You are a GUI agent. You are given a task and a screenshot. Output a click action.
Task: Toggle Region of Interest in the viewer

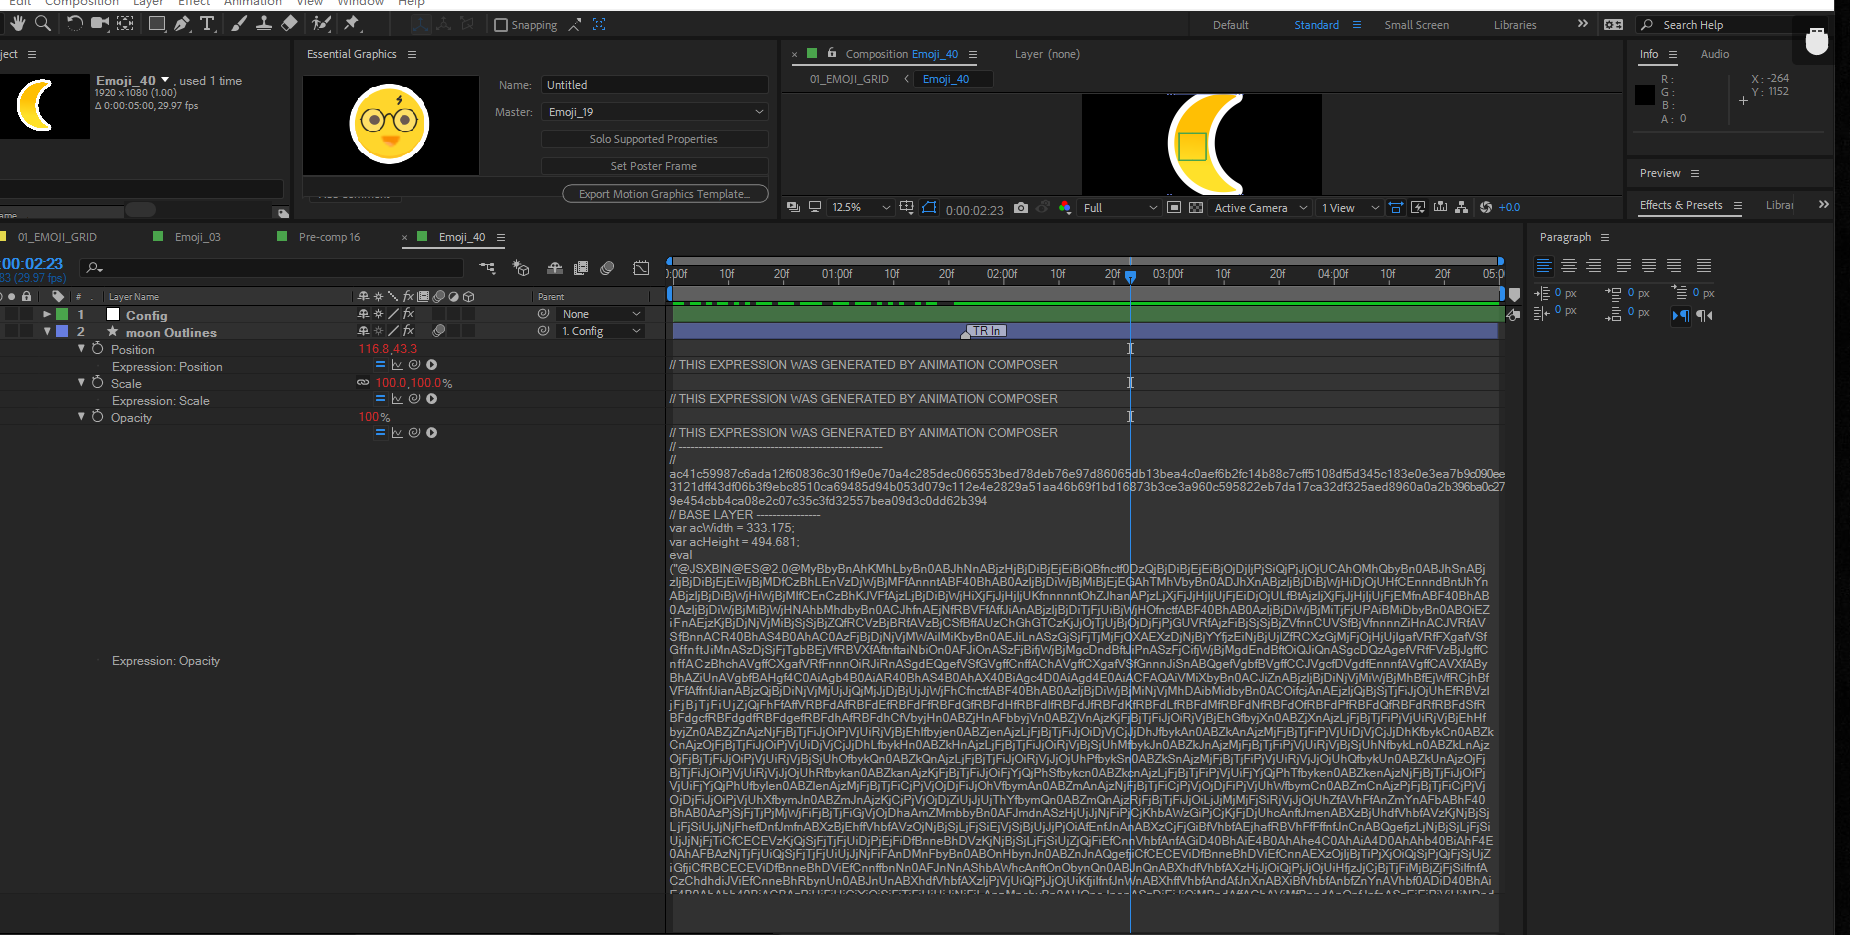1174,208
